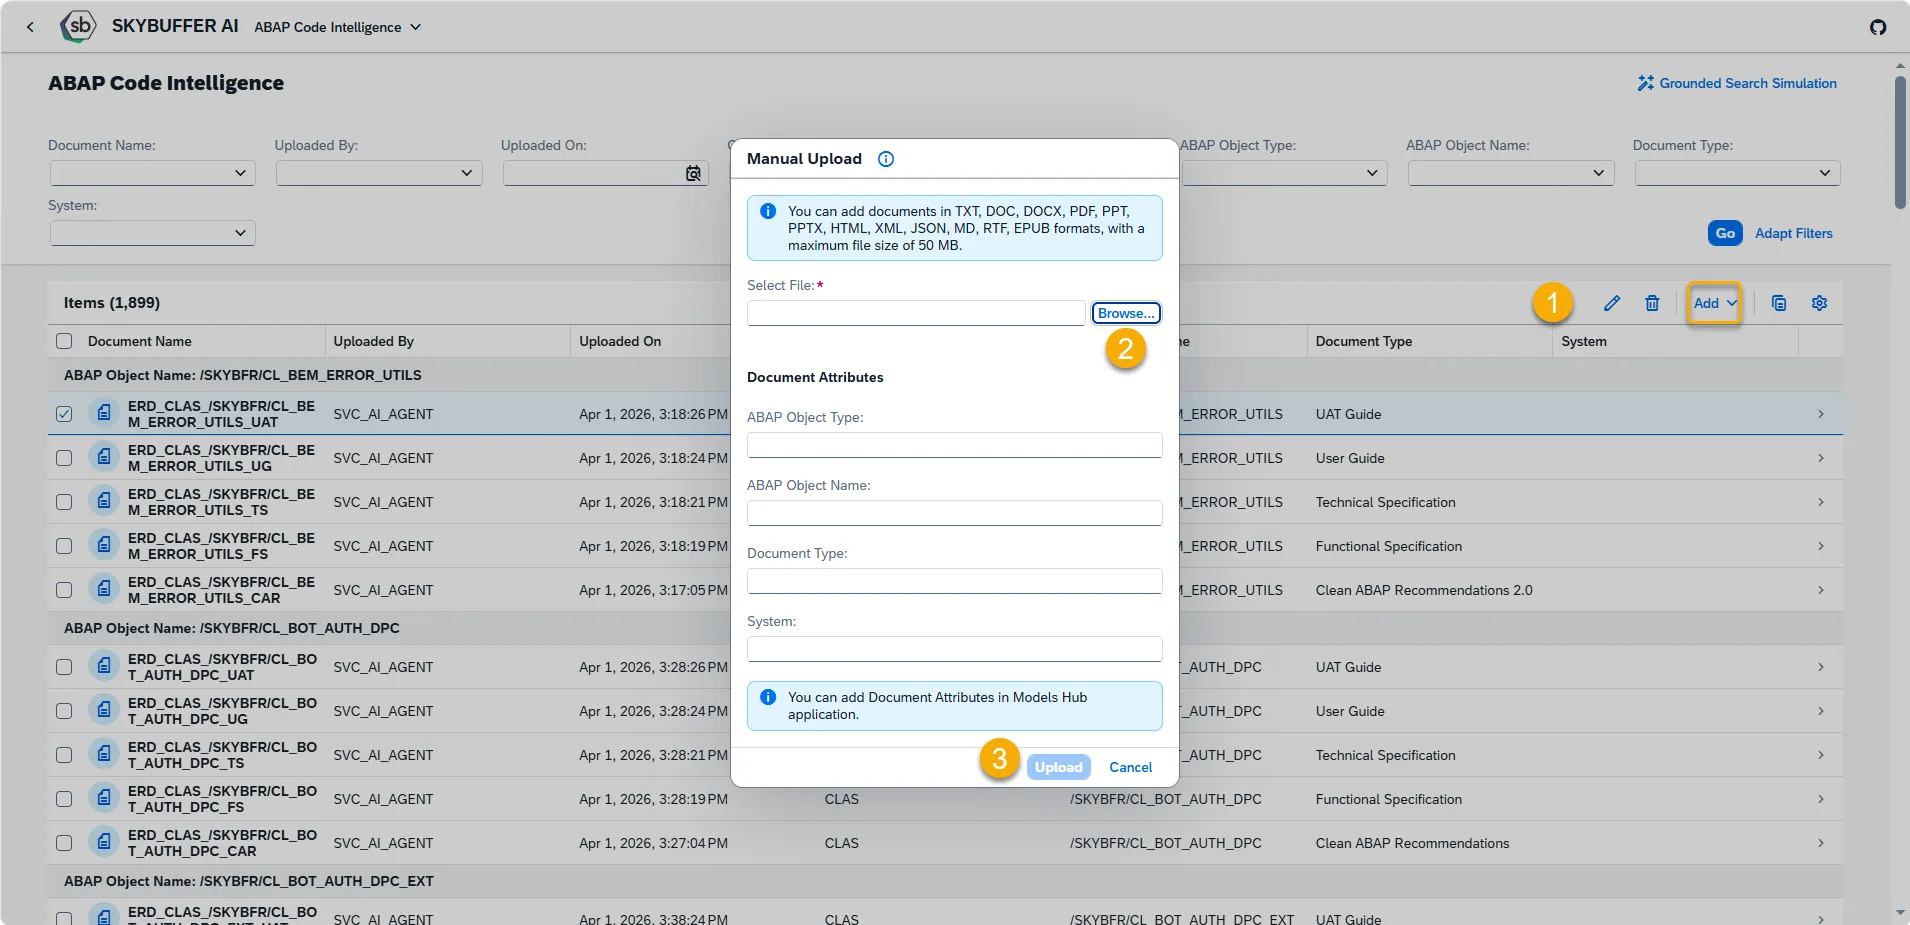Open table settings gear icon
The height and width of the screenshot is (925, 1910).
point(1819,303)
